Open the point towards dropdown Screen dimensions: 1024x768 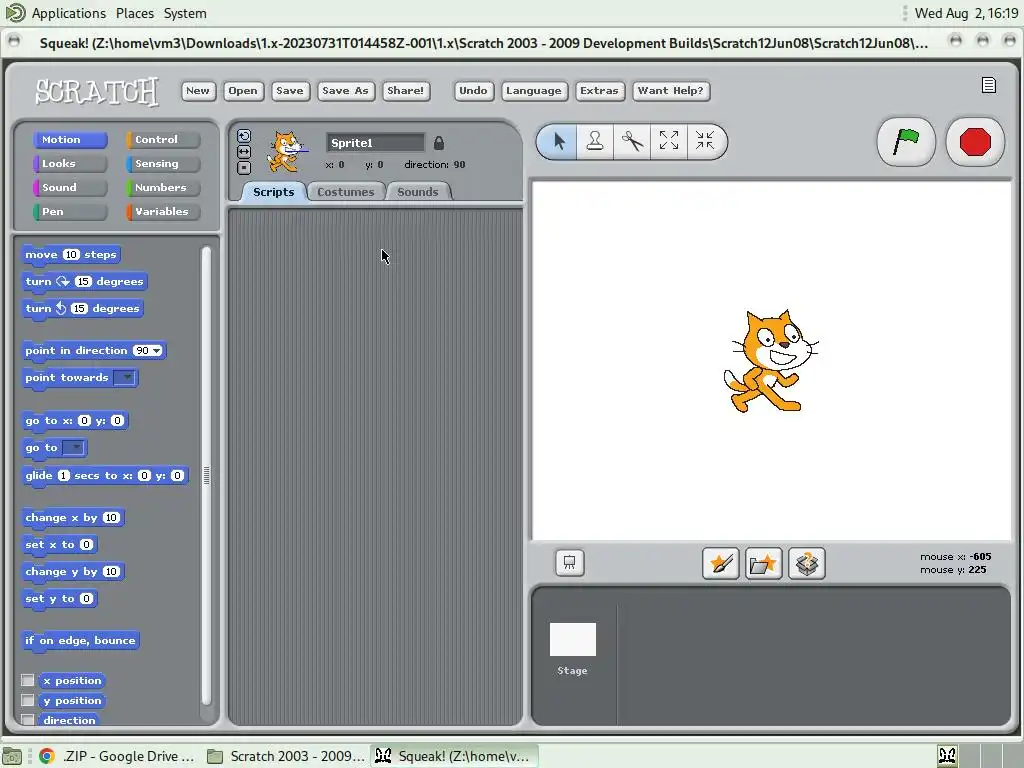124,377
